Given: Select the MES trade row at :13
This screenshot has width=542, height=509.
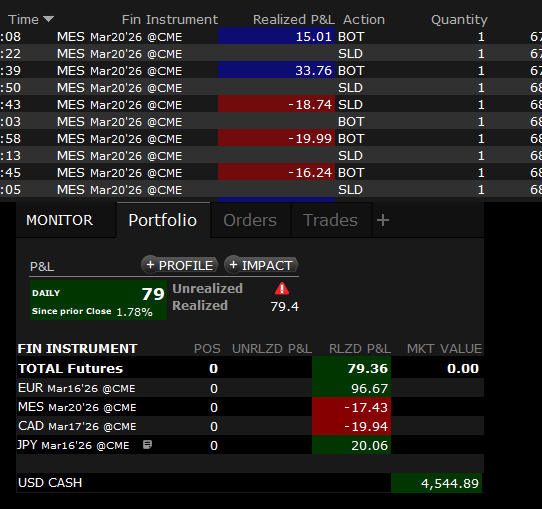Looking at the screenshot, I should coord(271,155).
